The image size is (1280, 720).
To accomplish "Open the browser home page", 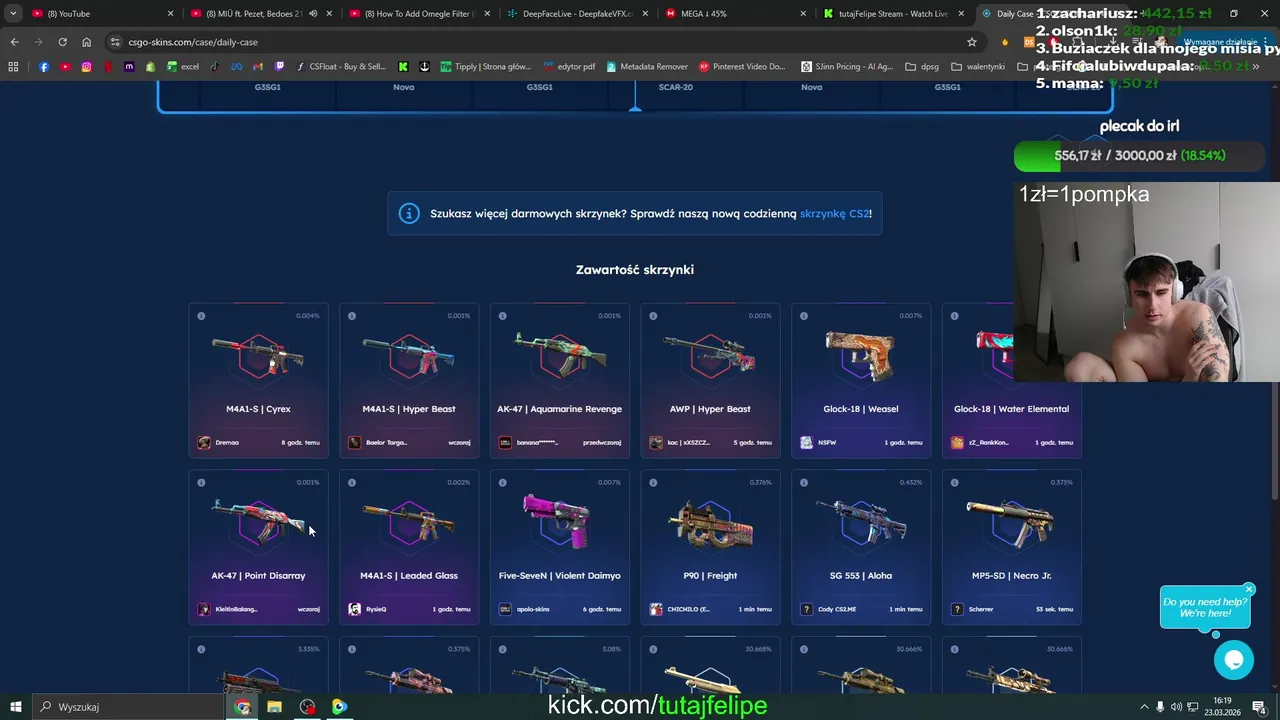I will pos(86,42).
